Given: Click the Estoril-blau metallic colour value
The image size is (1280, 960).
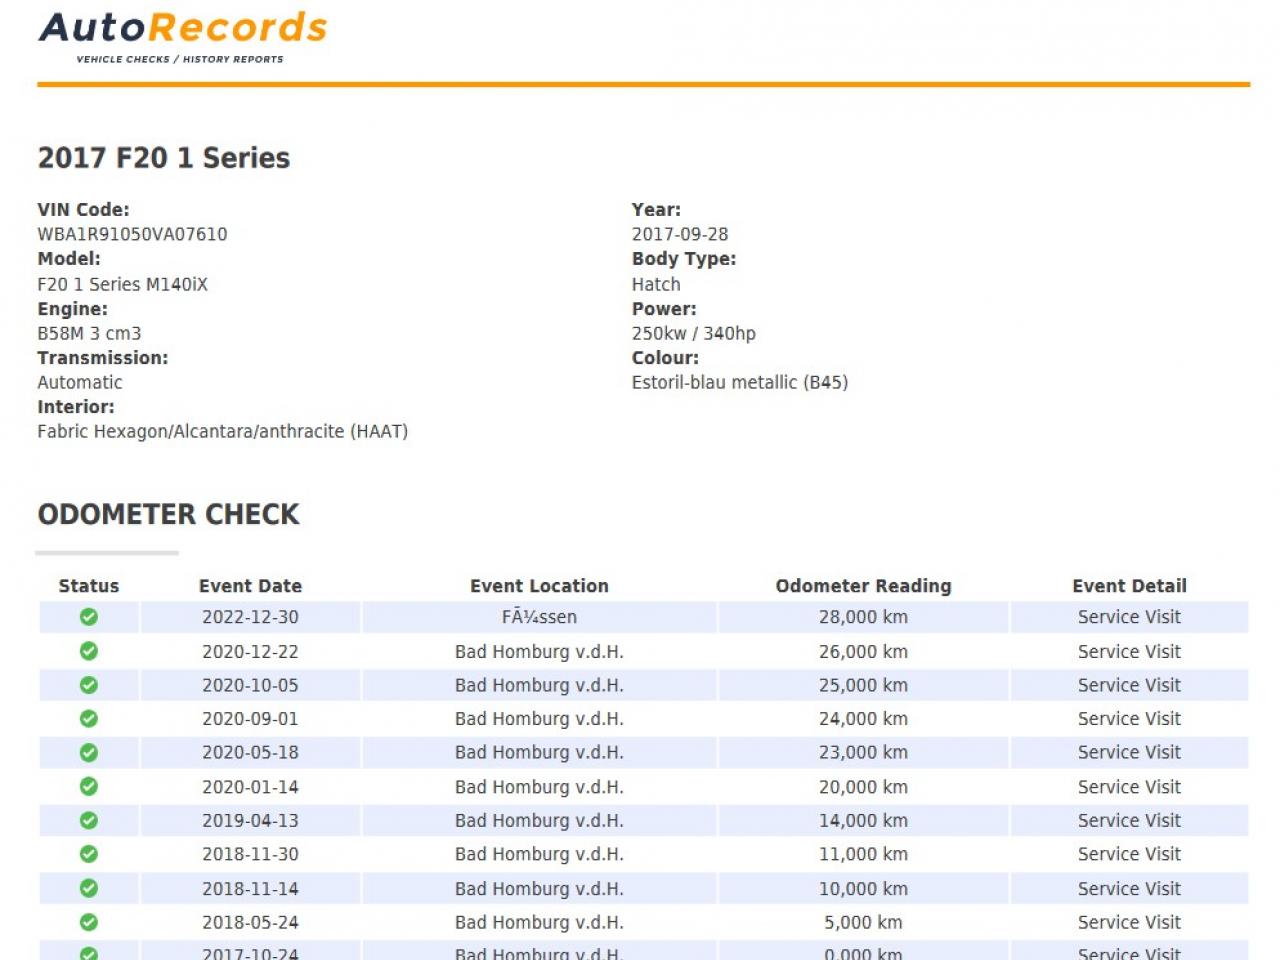Looking at the screenshot, I should point(739,382).
